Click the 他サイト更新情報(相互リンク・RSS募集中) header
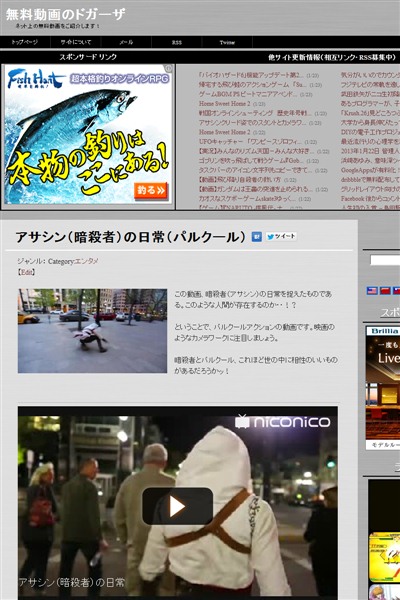The height and width of the screenshot is (600, 400). [x=331, y=57]
